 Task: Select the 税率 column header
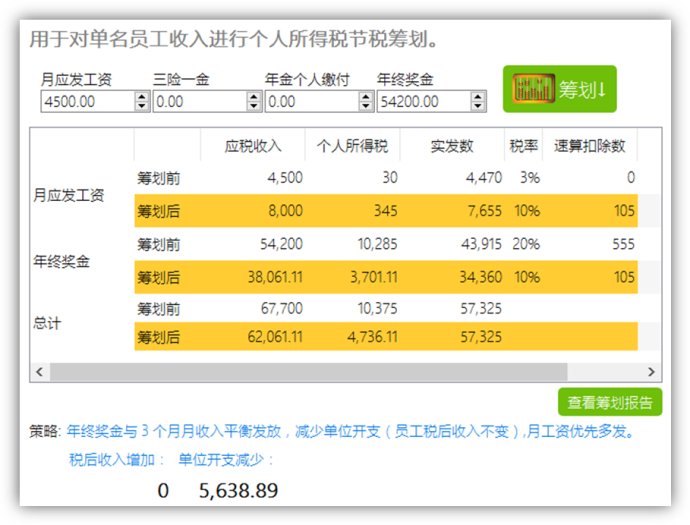pyautogui.click(x=524, y=146)
